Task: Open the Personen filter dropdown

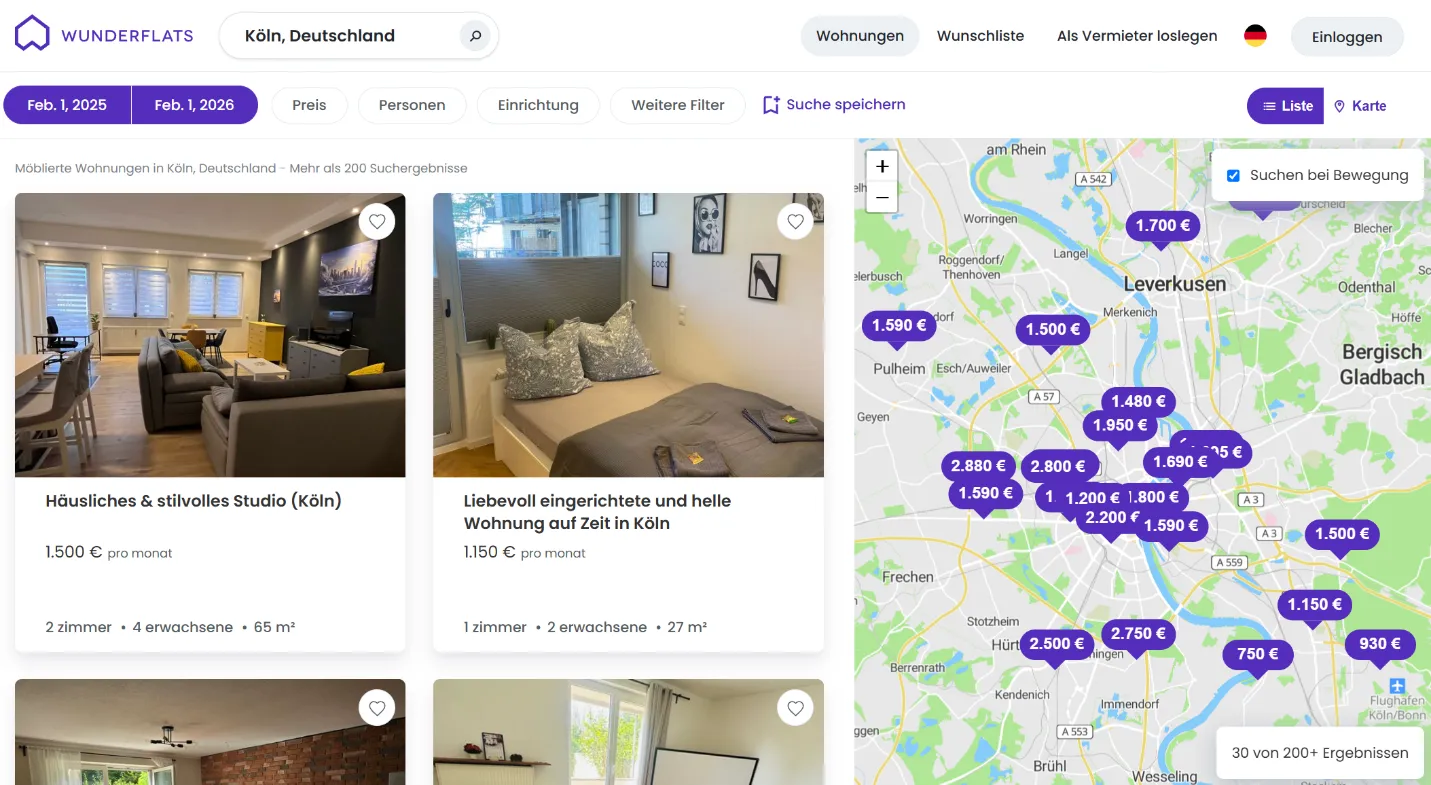Action: click(x=412, y=105)
